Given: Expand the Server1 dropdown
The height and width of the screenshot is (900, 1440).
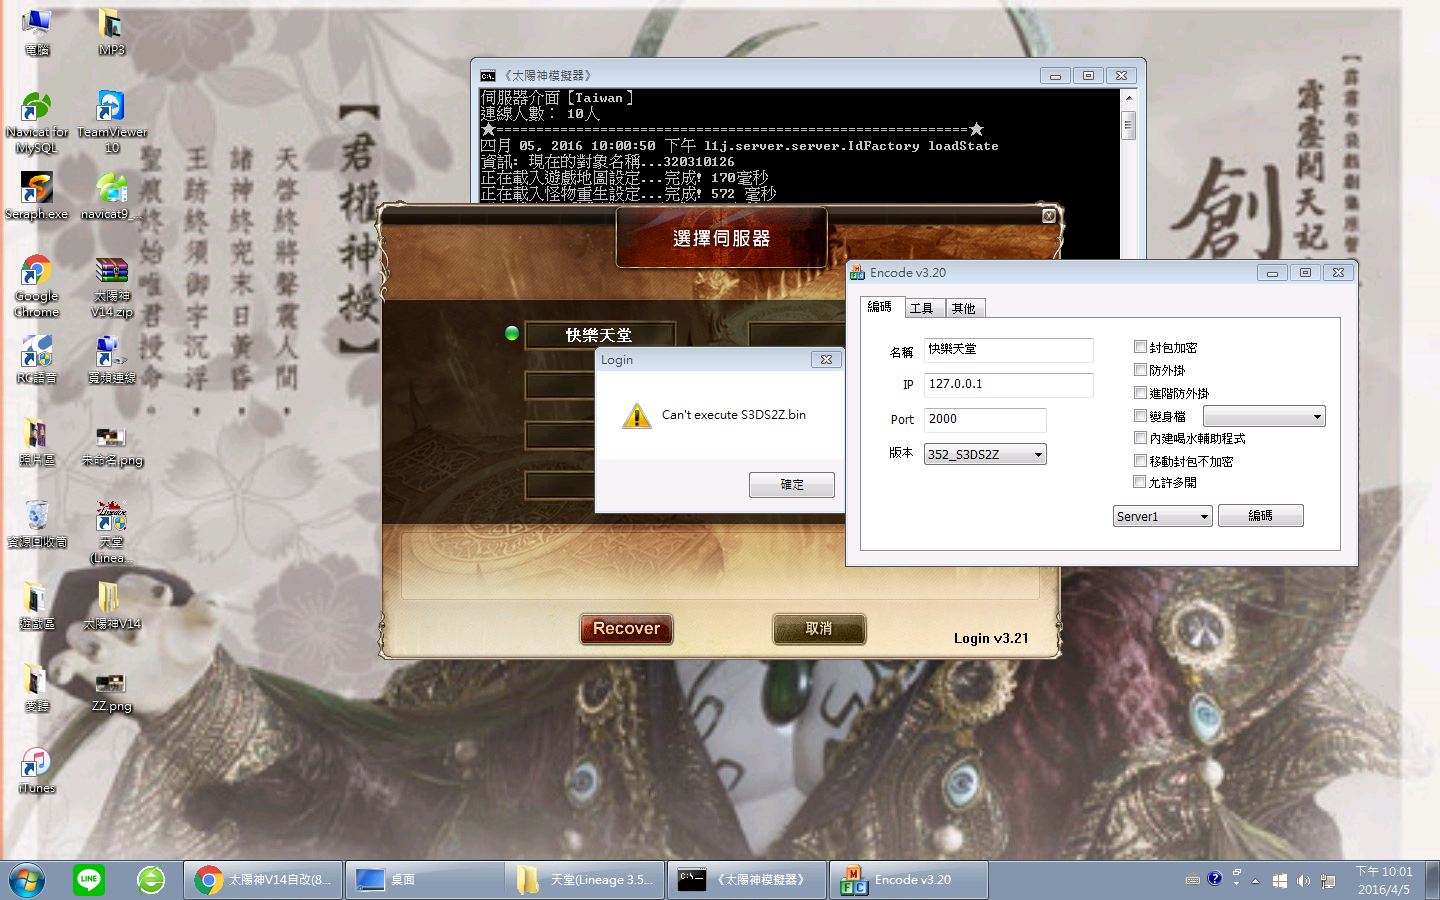Looking at the screenshot, I should pyautogui.click(x=1163, y=516).
